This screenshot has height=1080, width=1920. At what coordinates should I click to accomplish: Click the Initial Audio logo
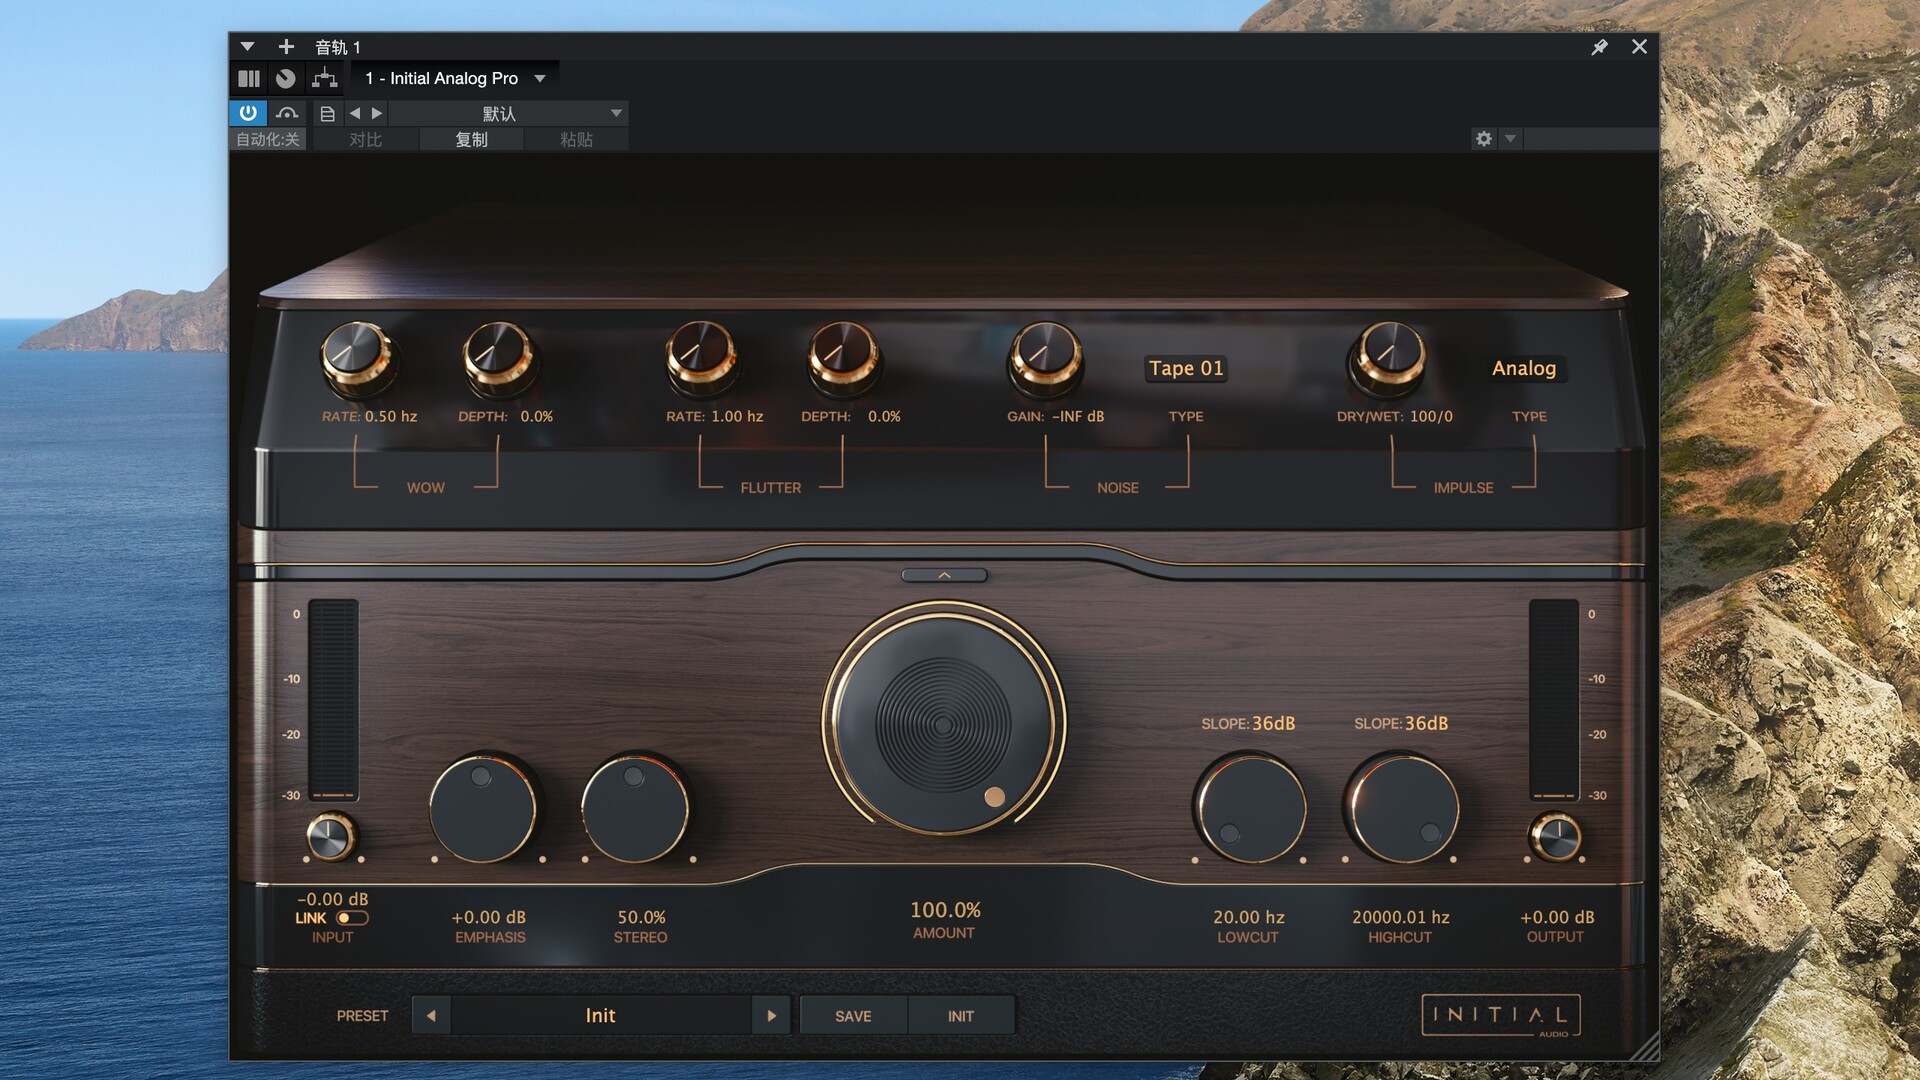[x=1501, y=1016]
